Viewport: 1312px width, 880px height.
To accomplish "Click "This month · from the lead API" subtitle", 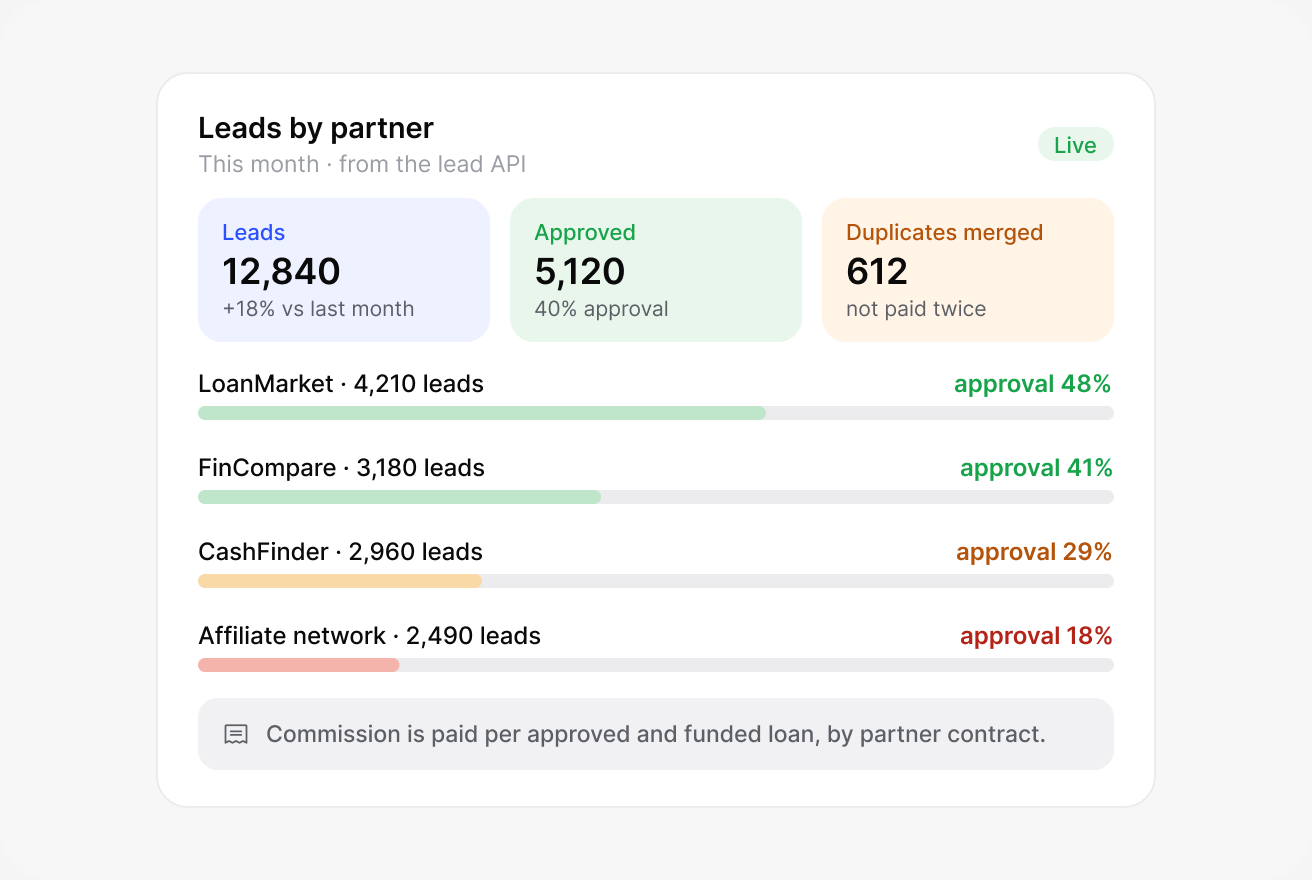I will tap(362, 164).
